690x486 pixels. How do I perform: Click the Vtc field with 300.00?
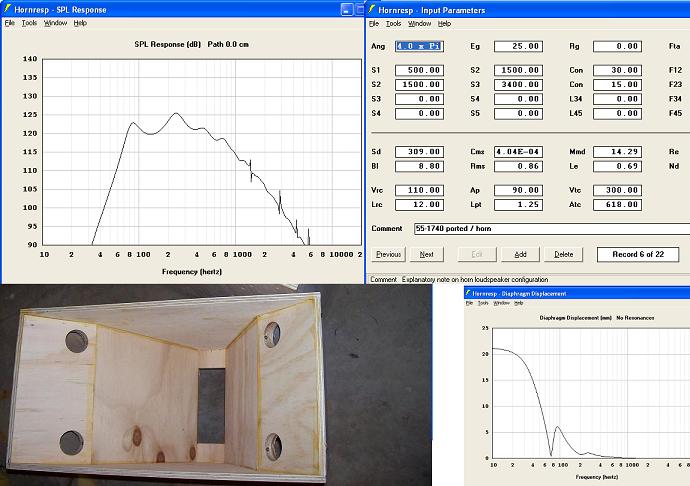point(617,190)
